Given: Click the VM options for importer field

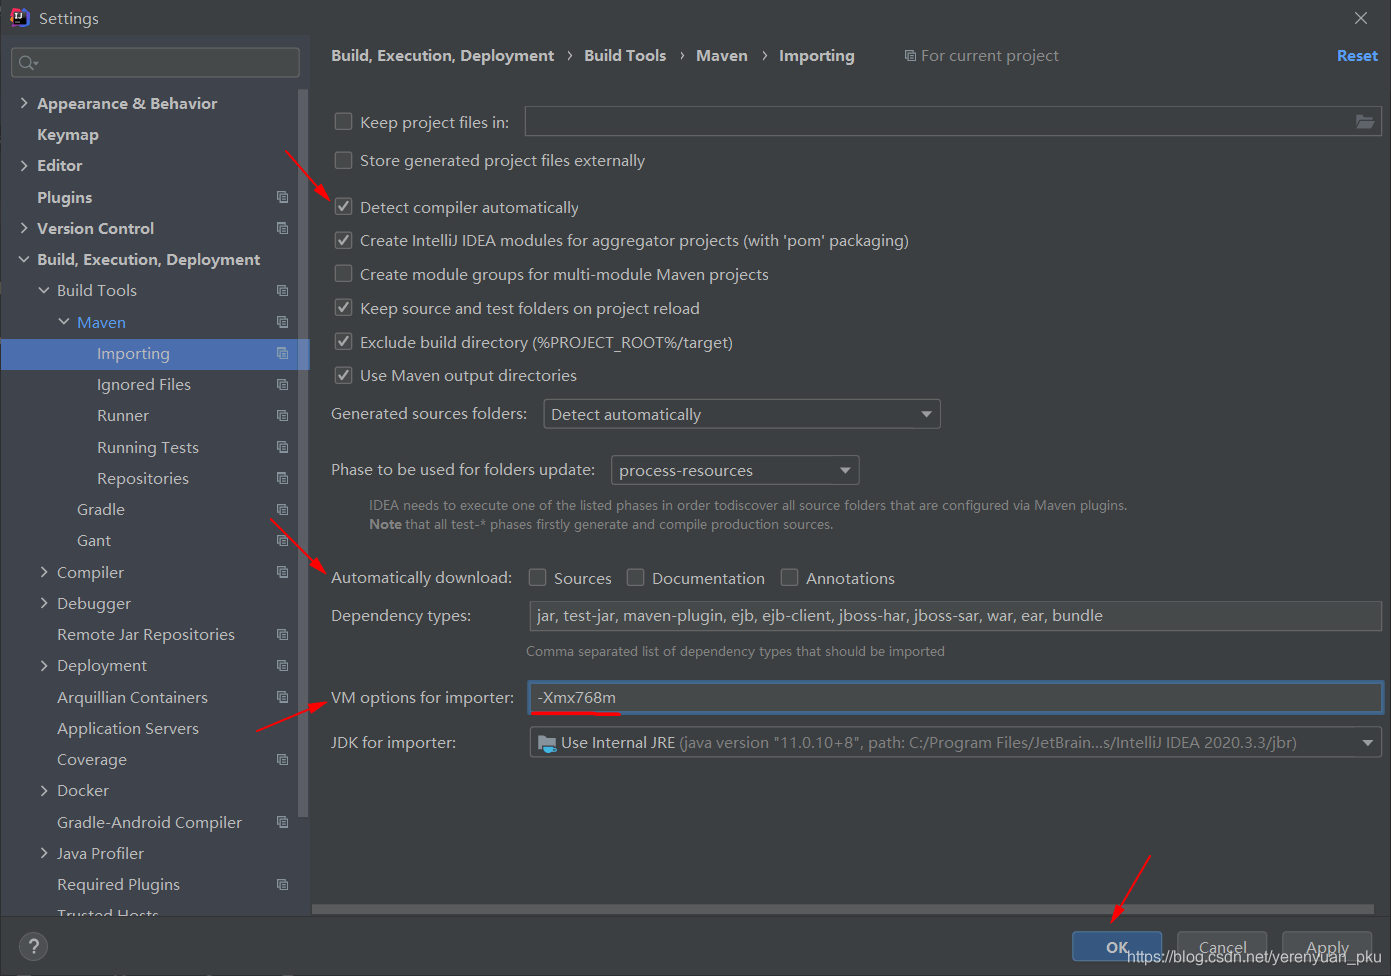Looking at the screenshot, I should [x=955, y=697].
